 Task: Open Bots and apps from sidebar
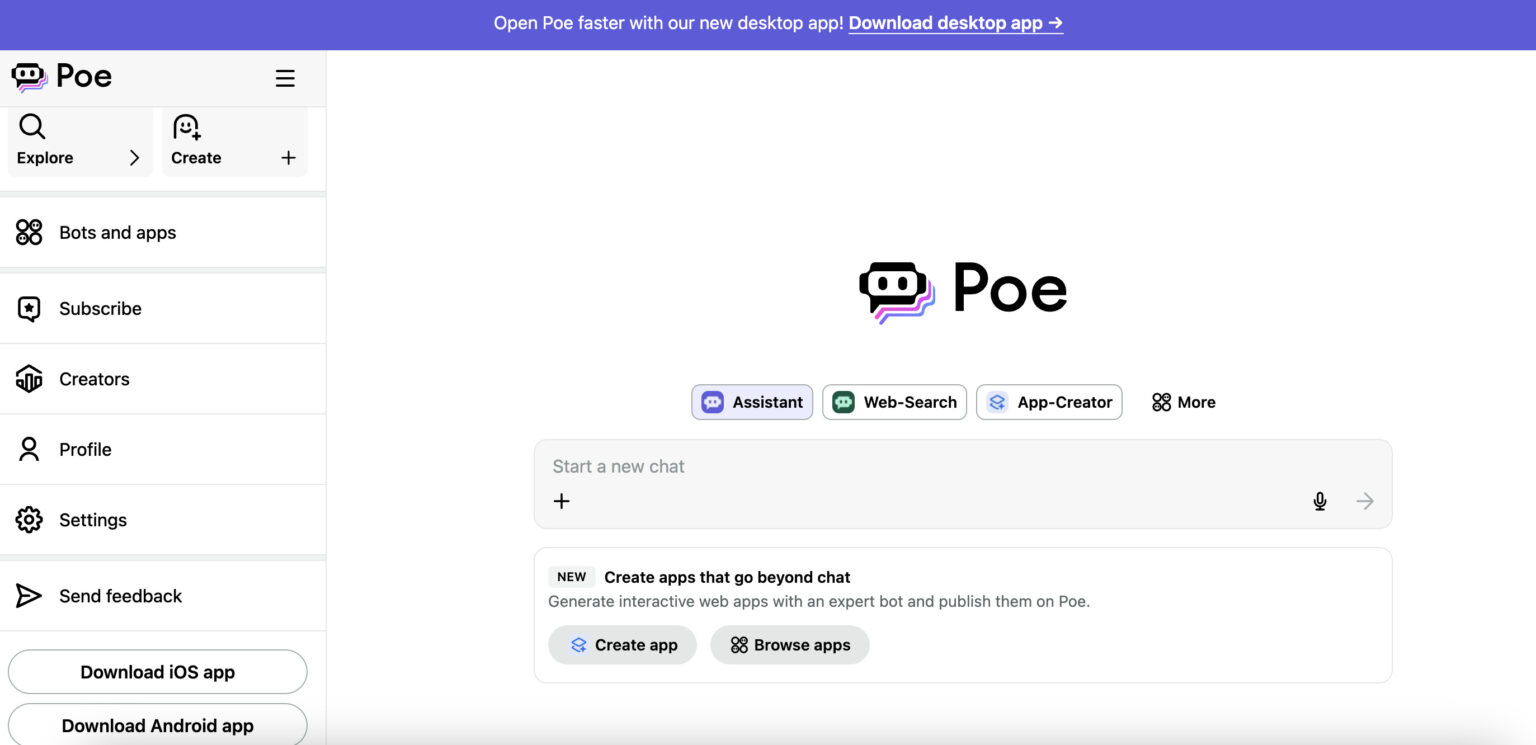click(163, 232)
